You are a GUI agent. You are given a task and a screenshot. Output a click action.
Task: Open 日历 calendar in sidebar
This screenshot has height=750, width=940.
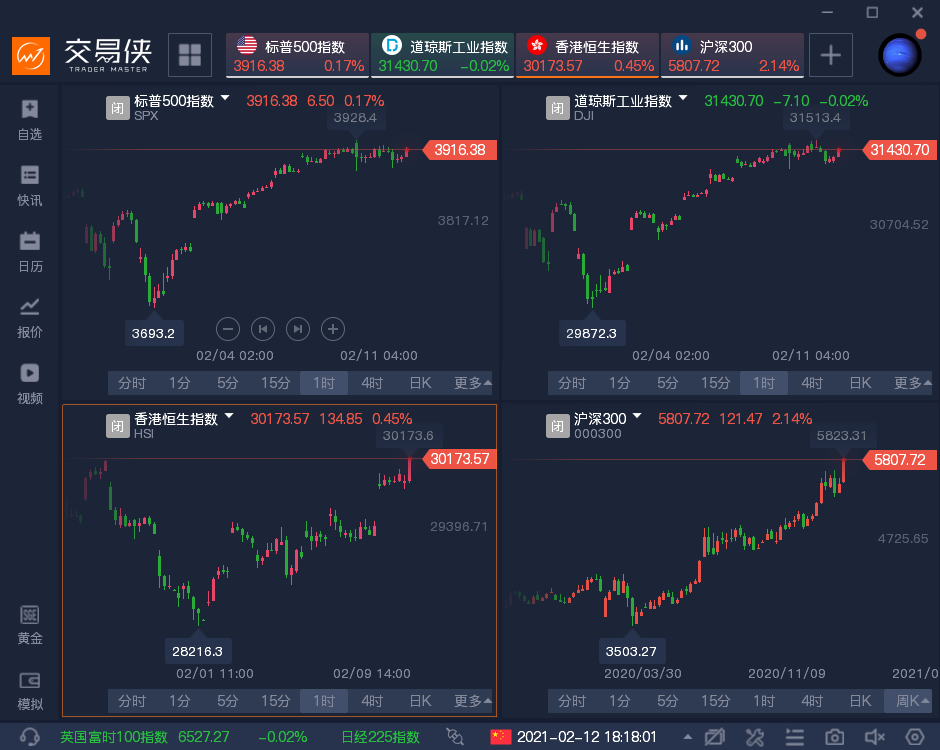tap(29, 252)
